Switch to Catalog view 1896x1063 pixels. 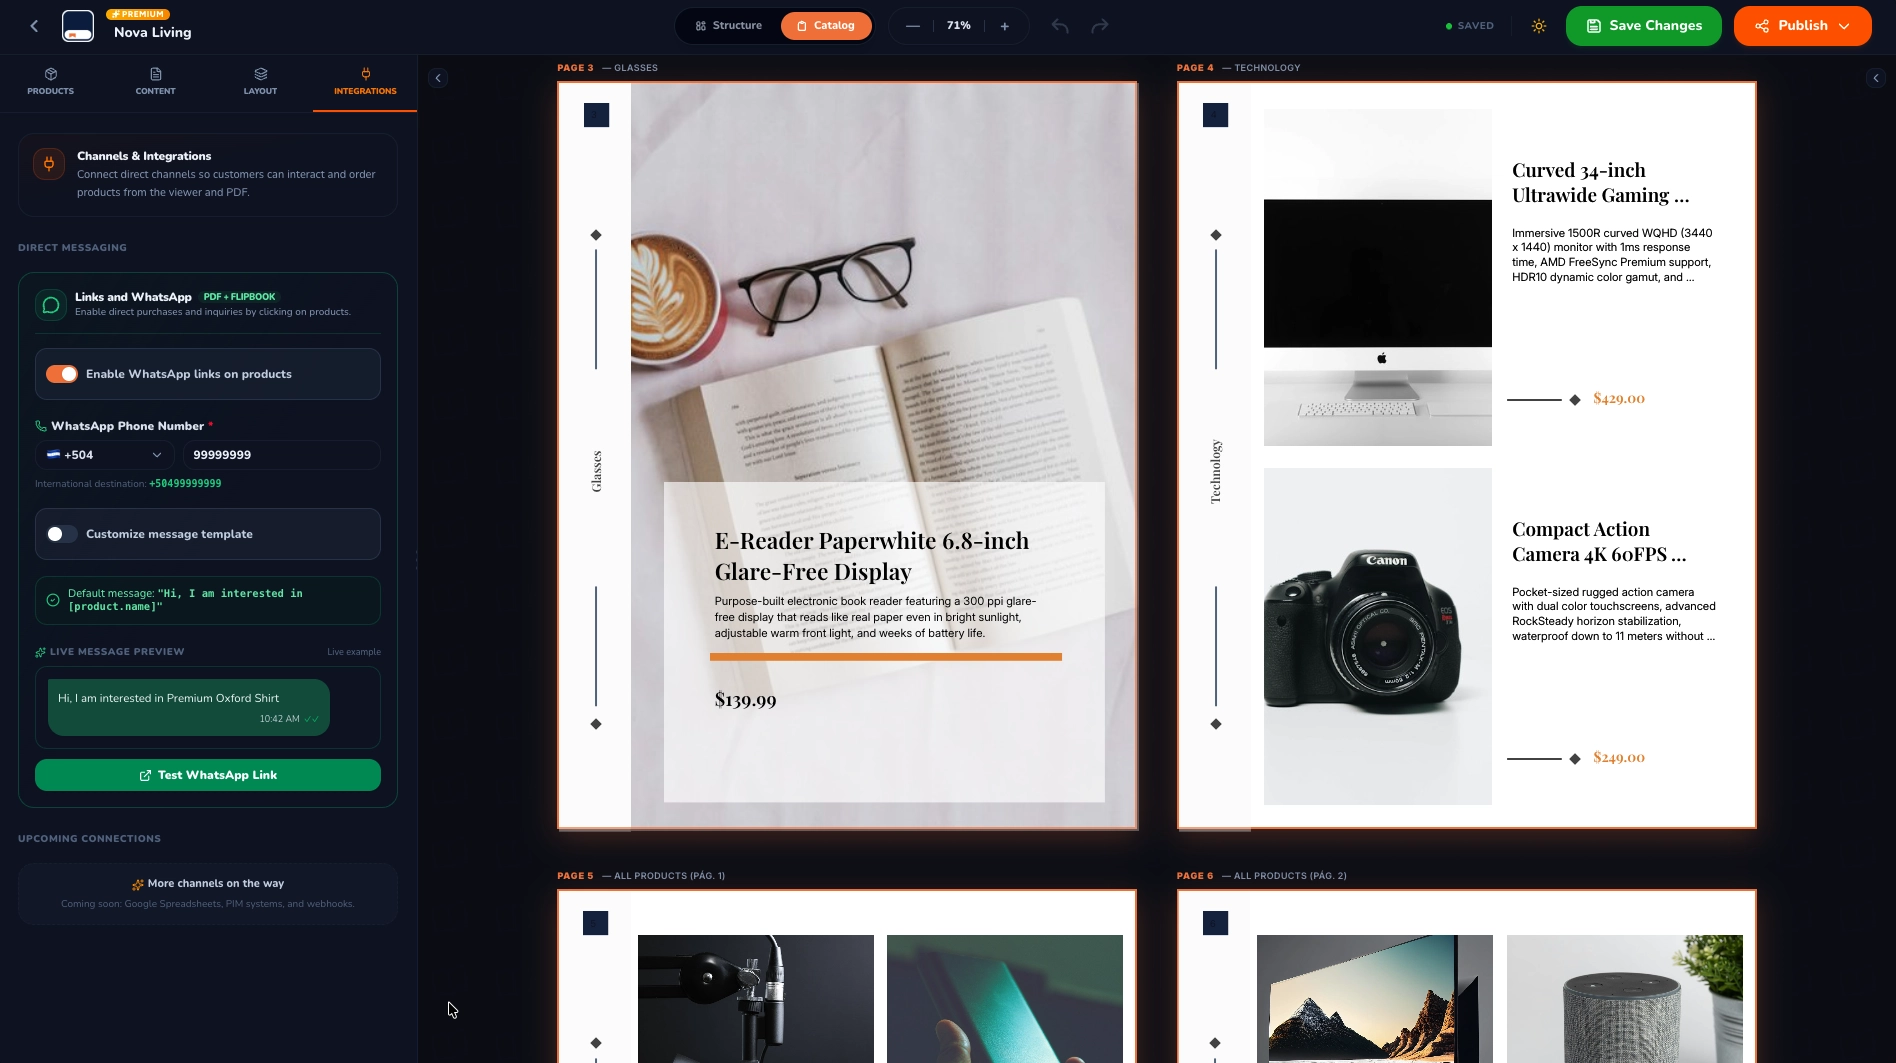(826, 26)
